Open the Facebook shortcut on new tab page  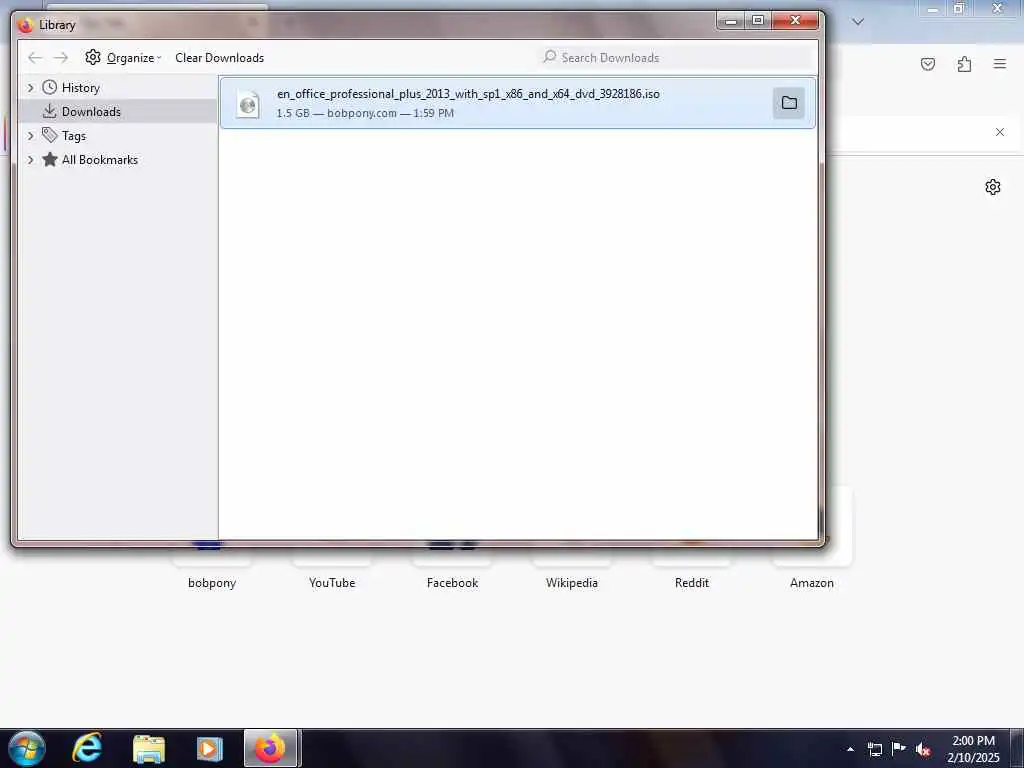click(x=452, y=583)
